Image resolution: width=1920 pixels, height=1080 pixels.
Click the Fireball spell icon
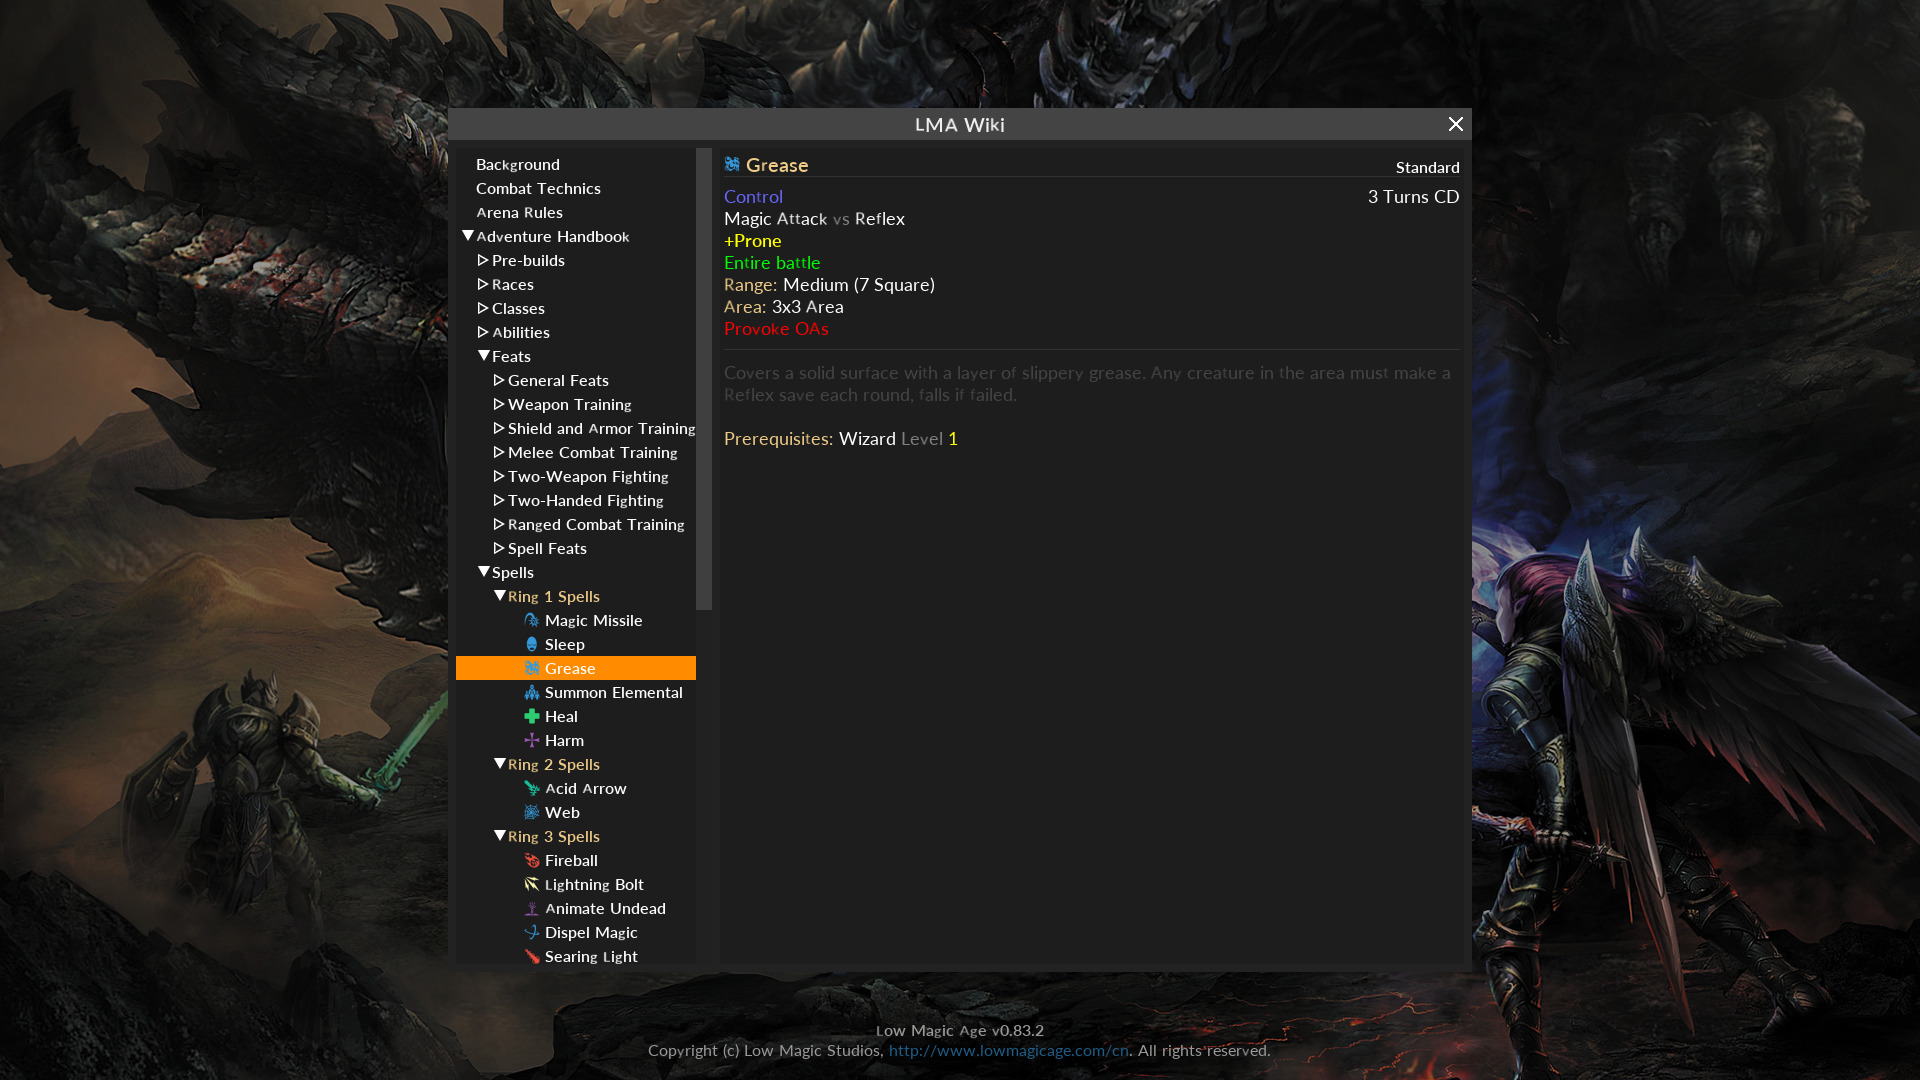tap(531, 860)
